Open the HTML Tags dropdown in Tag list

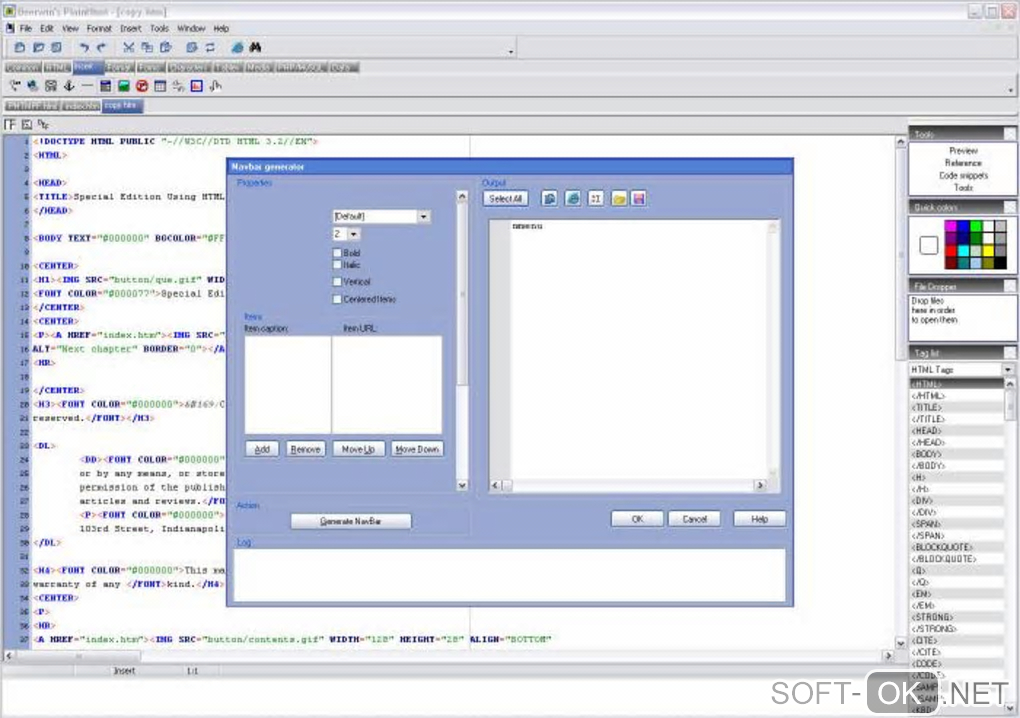tap(1008, 369)
